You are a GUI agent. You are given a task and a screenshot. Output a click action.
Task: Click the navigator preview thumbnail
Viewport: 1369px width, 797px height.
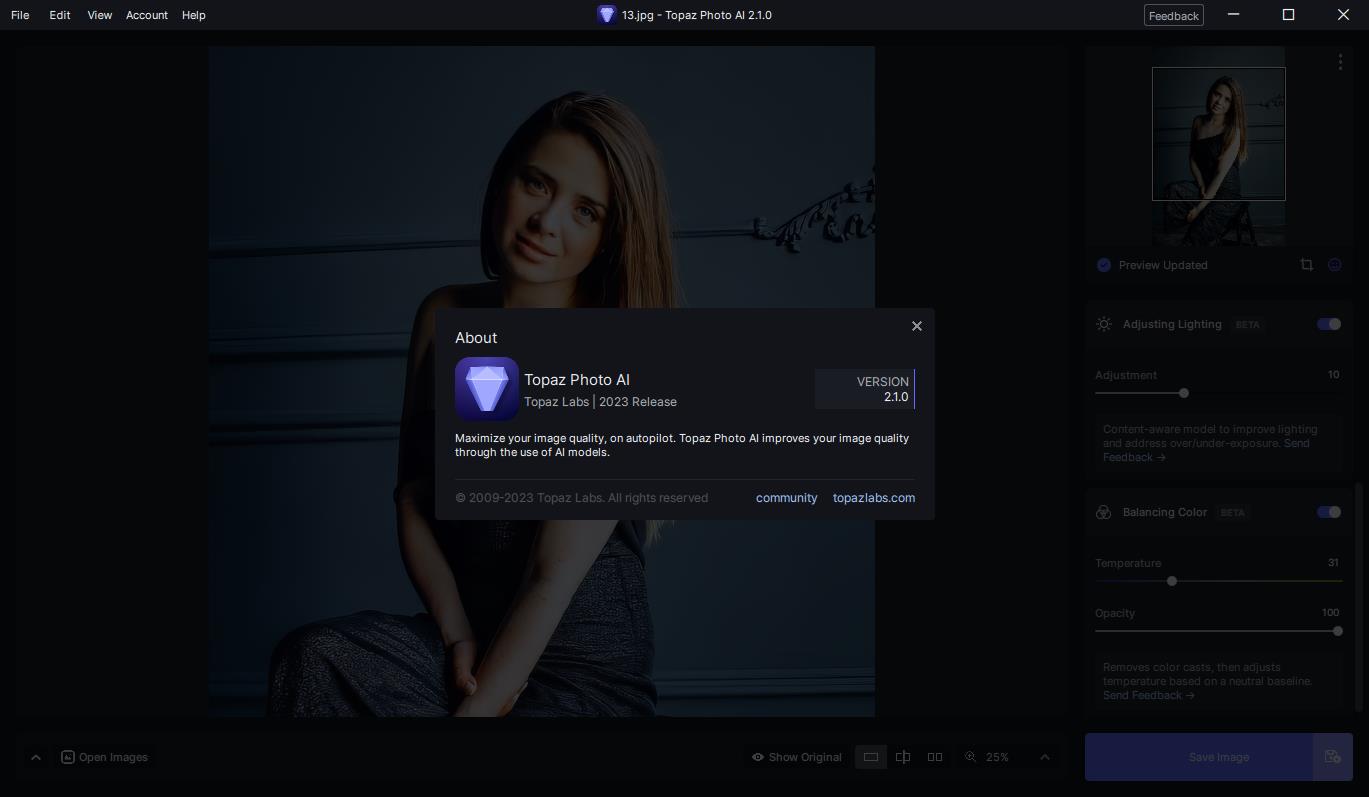pyautogui.click(x=1218, y=147)
